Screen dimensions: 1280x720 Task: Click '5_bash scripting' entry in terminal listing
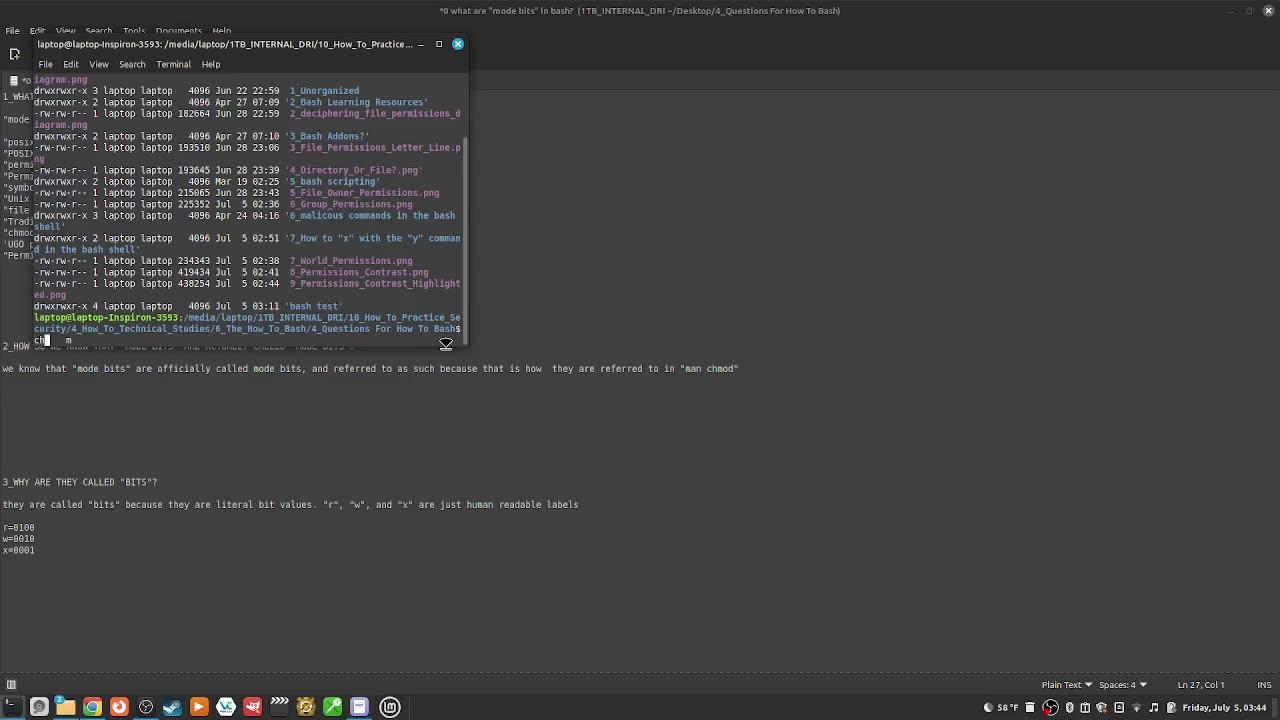tap(334, 182)
